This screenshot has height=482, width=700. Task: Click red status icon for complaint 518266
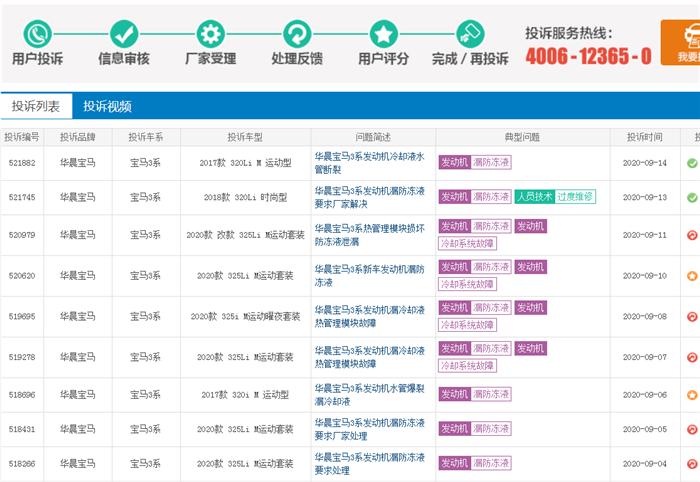tap(692, 464)
